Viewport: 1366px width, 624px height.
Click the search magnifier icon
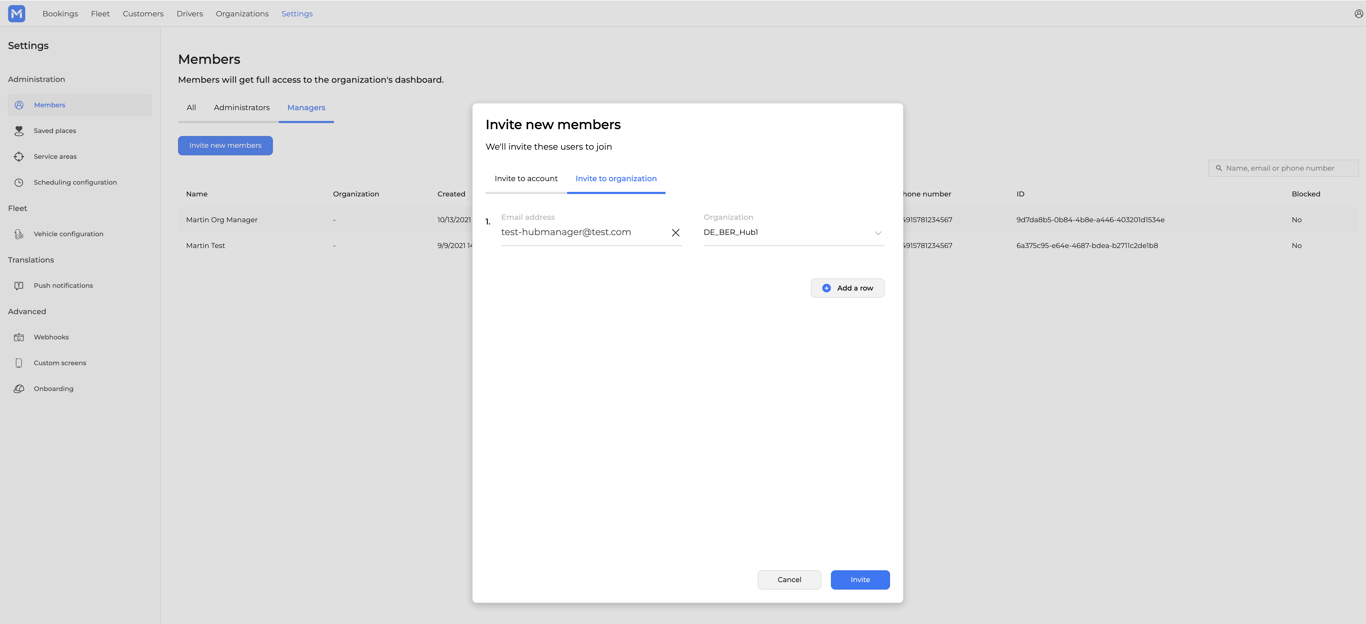[x=1219, y=168]
